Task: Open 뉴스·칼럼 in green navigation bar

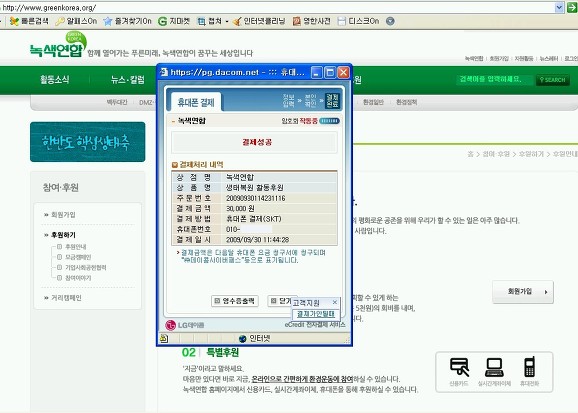Action: click(x=128, y=79)
